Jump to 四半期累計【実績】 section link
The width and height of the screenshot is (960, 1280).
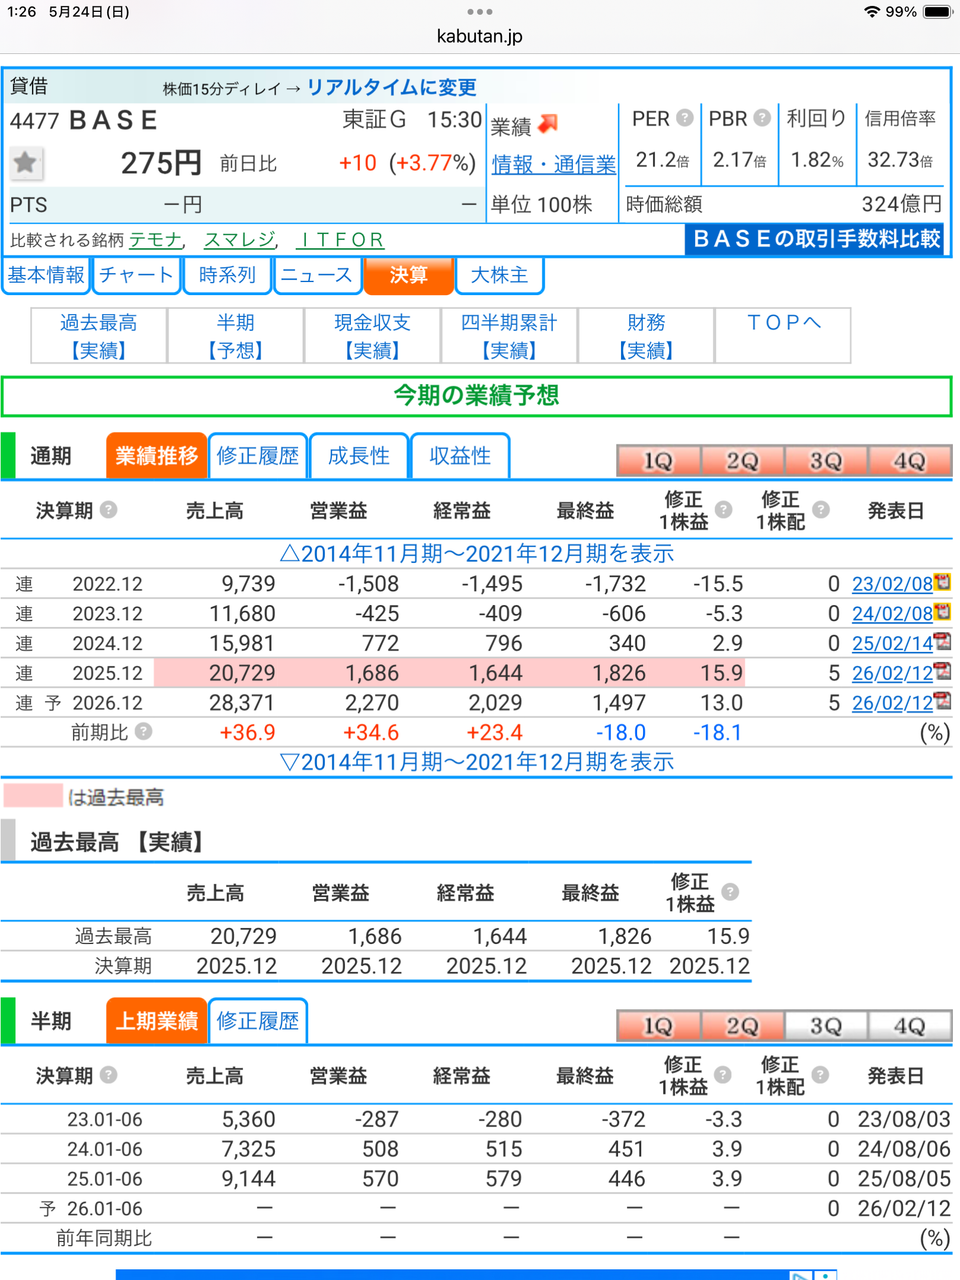pos(509,336)
